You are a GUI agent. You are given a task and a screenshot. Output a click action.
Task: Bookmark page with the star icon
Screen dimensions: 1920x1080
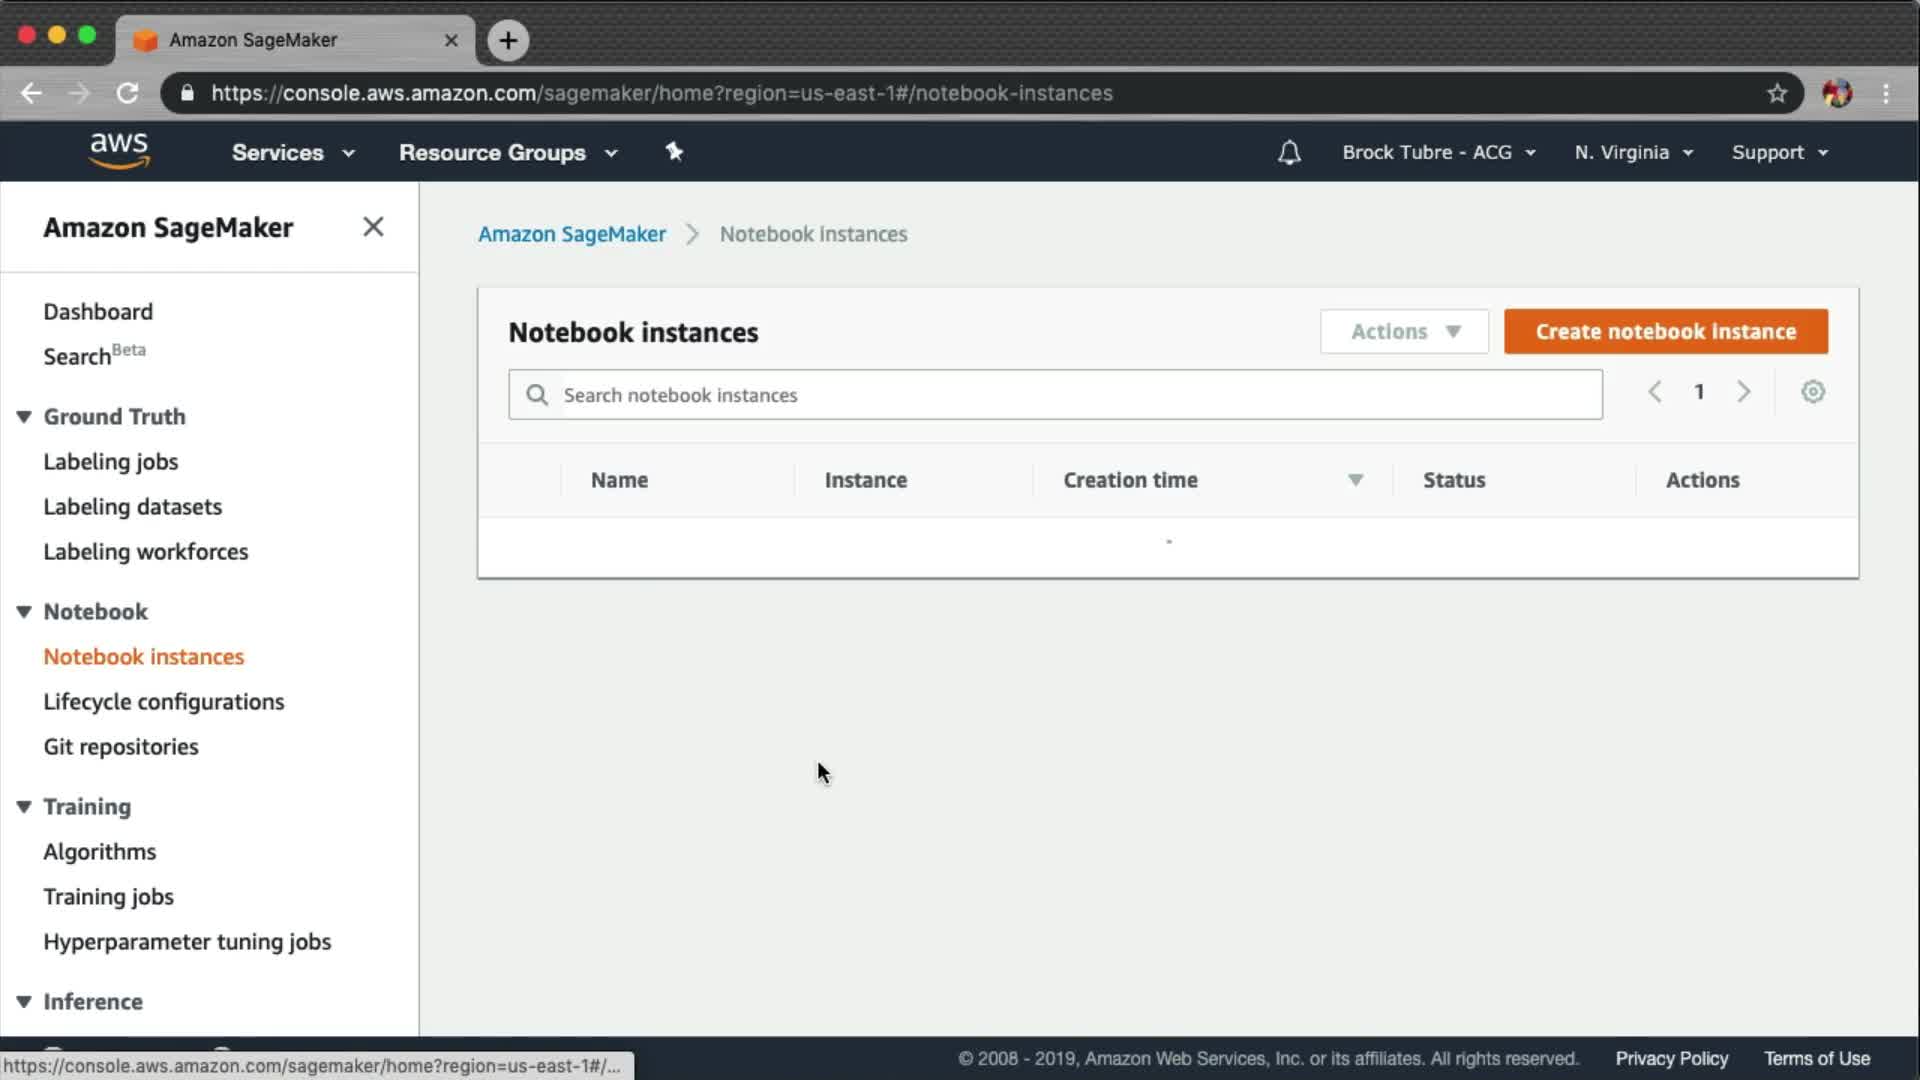(x=1776, y=93)
